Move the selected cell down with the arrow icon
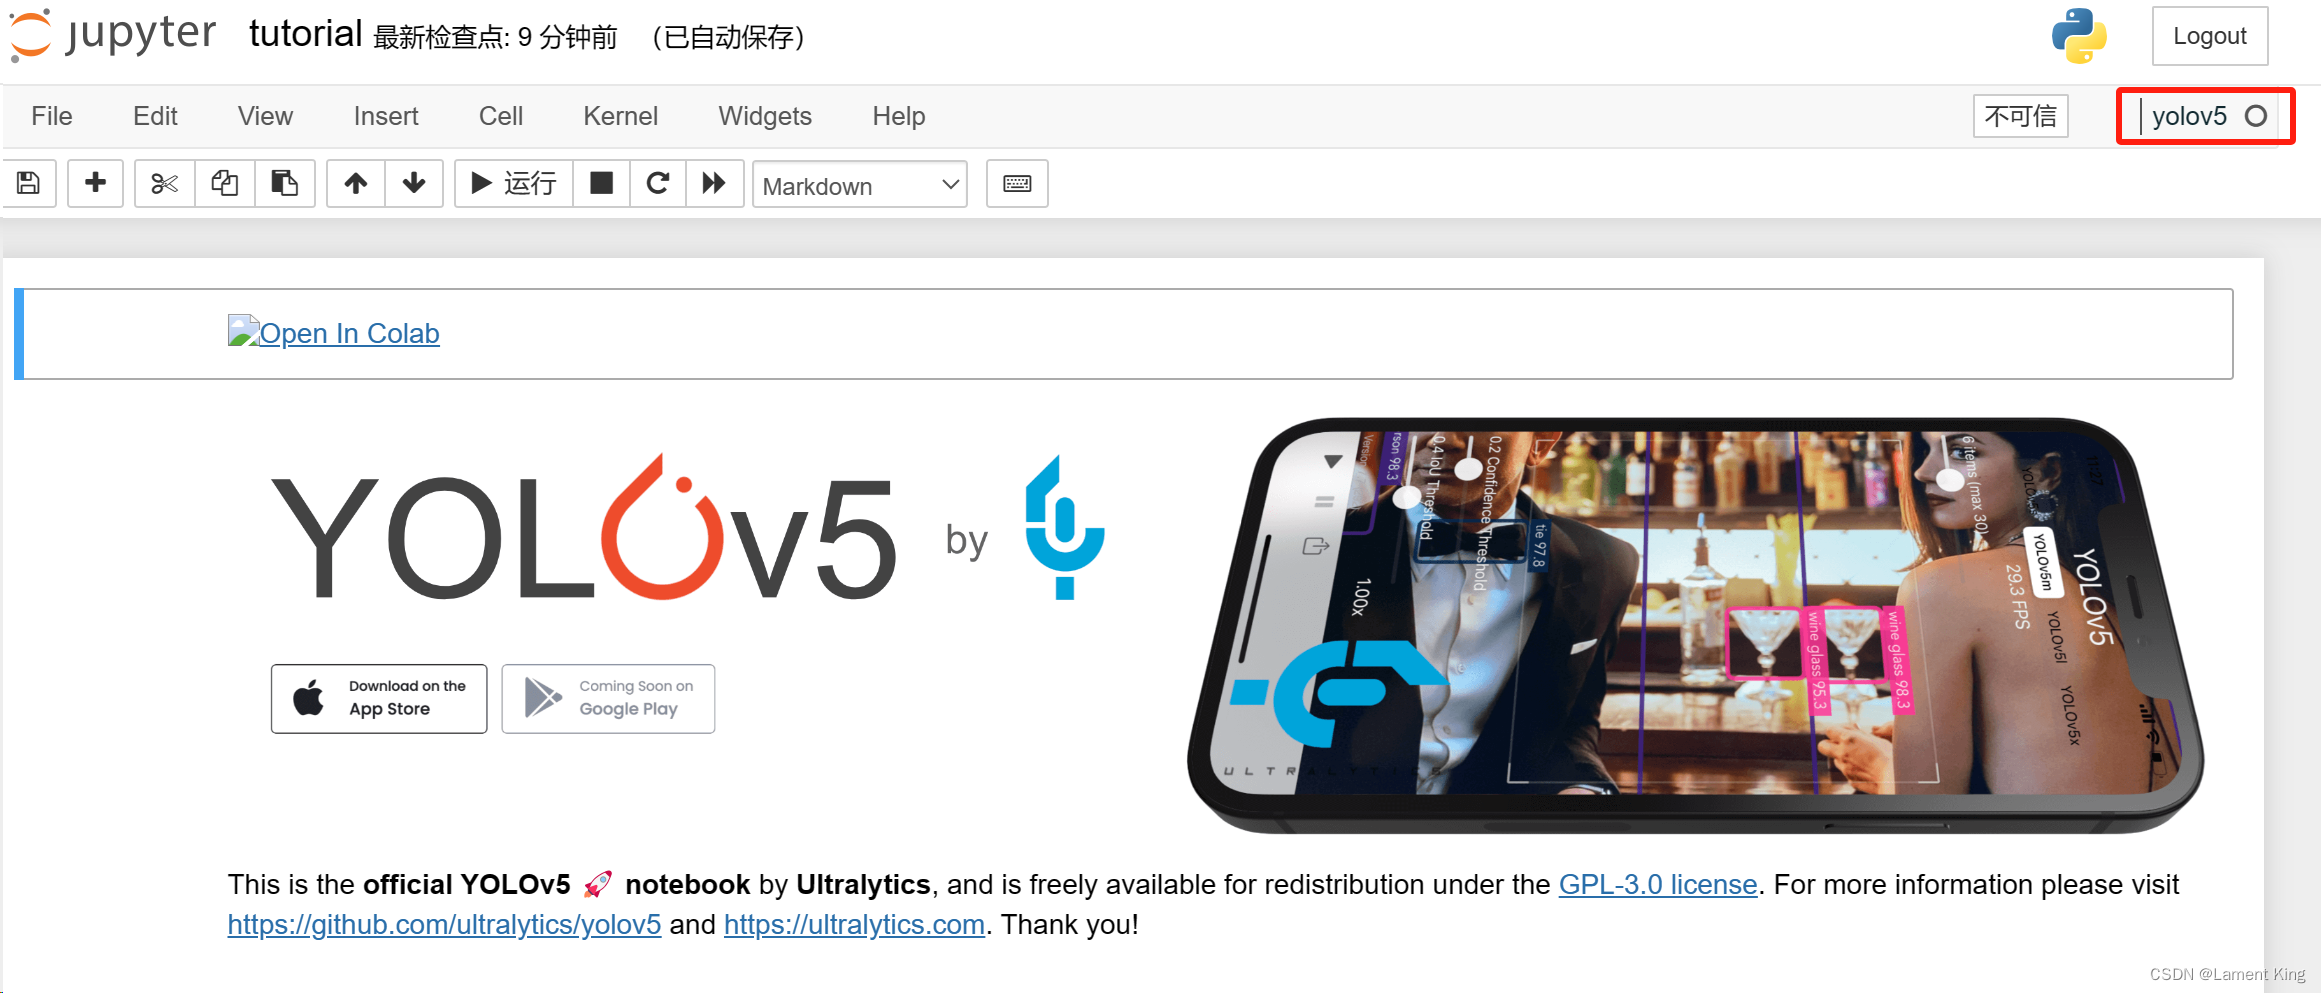Viewport: 2321px width, 993px height. (x=414, y=183)
